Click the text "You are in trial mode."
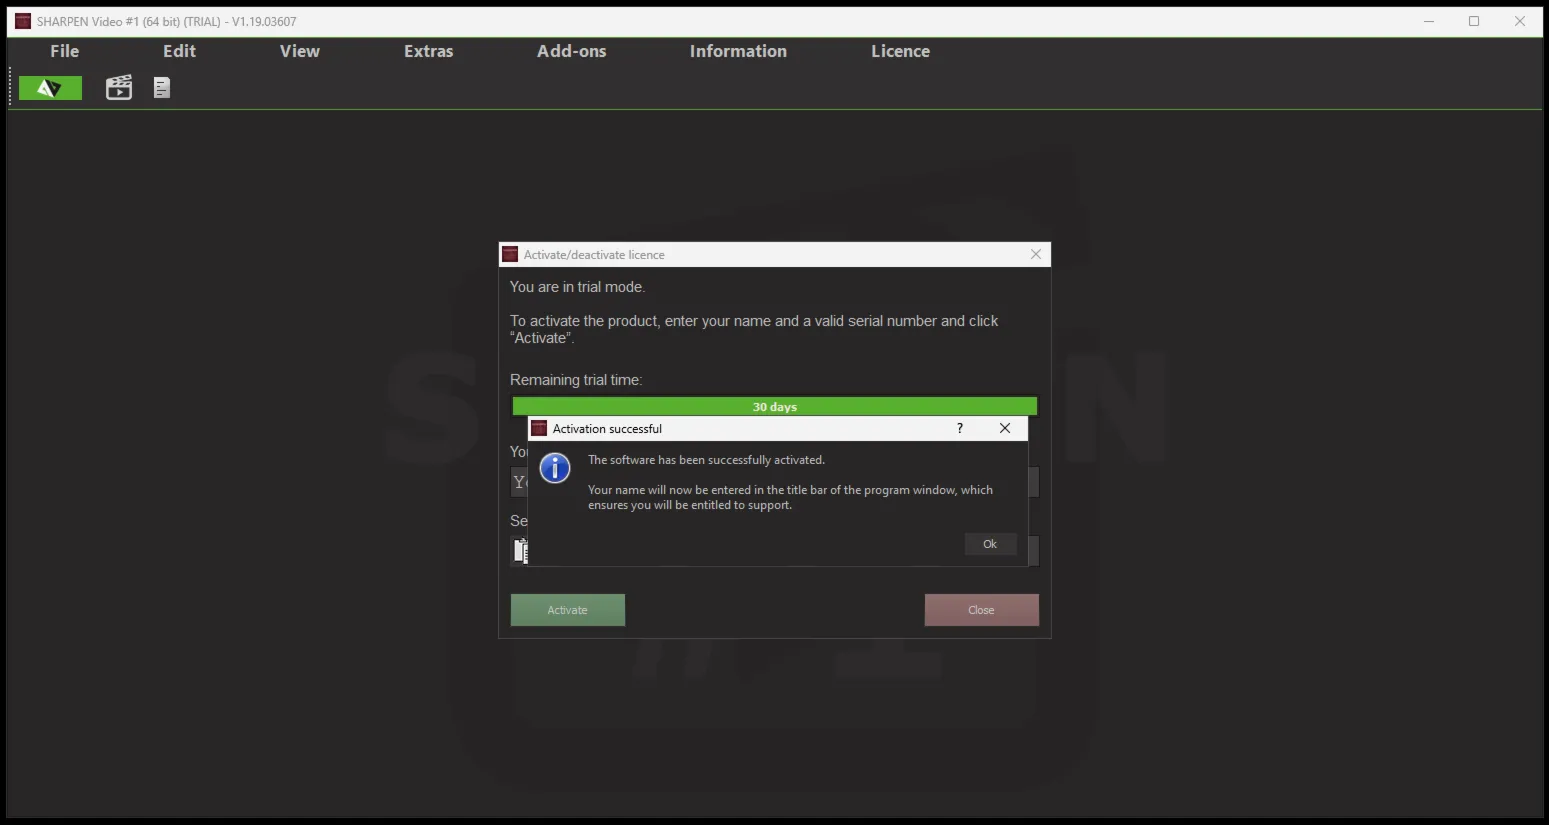The width and height of the screenshot is (1549, 825). [578, 287]
